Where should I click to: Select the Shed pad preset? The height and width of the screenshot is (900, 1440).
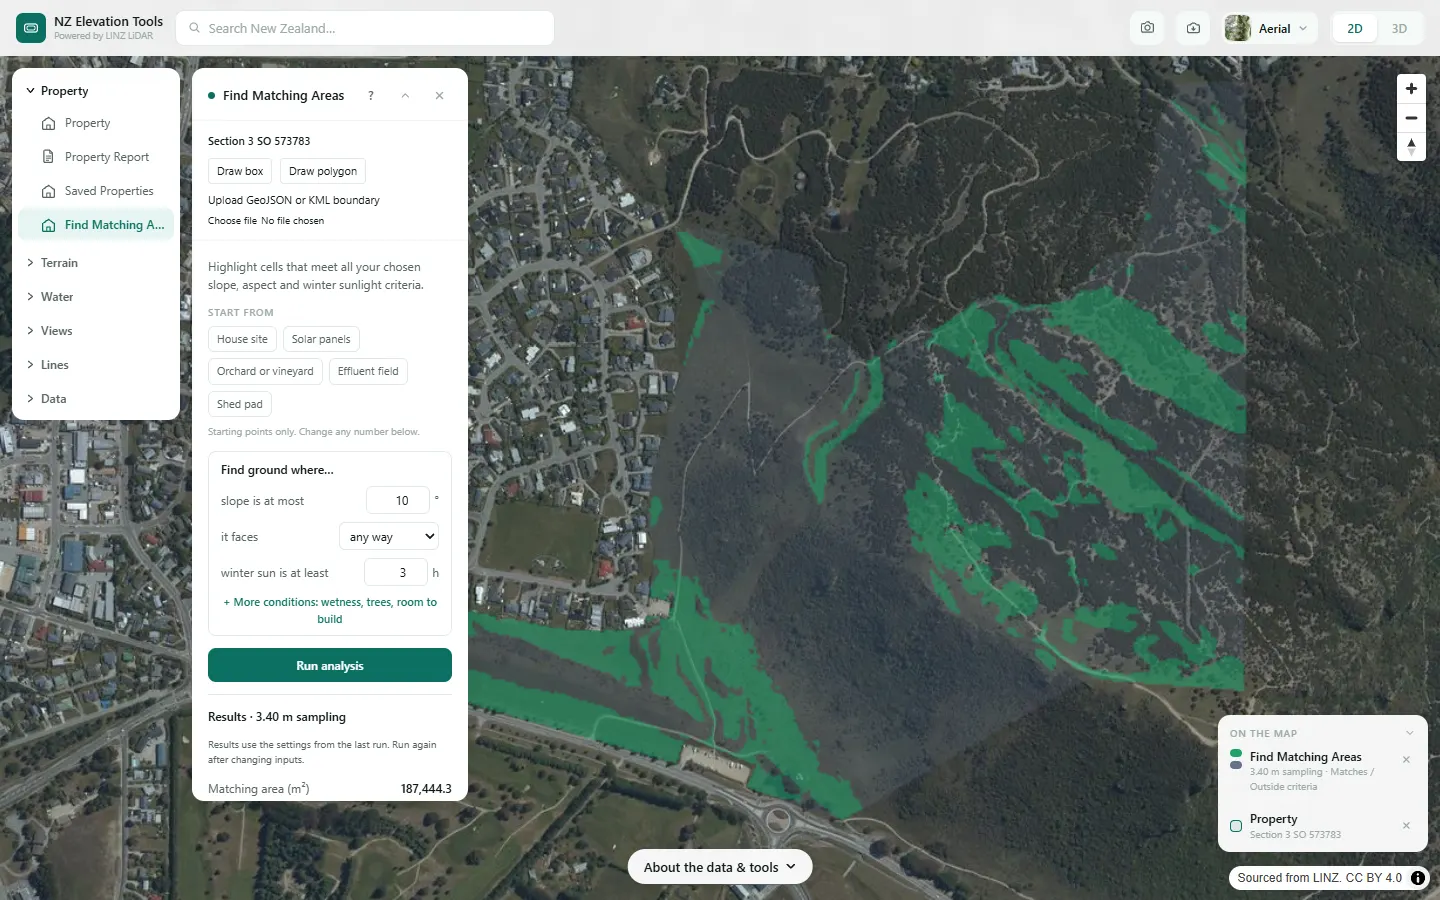[240, 404]
